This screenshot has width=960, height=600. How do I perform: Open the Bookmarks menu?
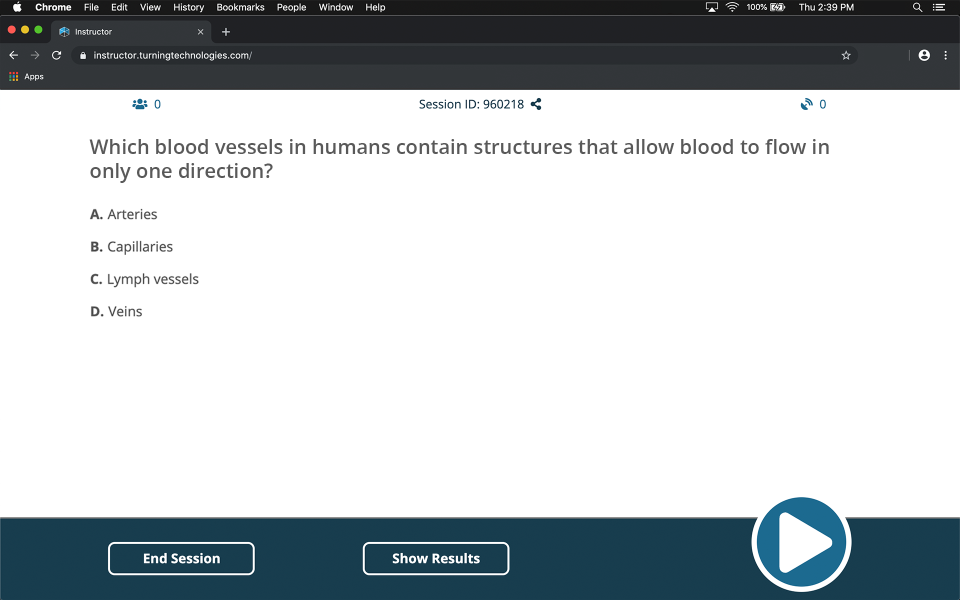241,7
